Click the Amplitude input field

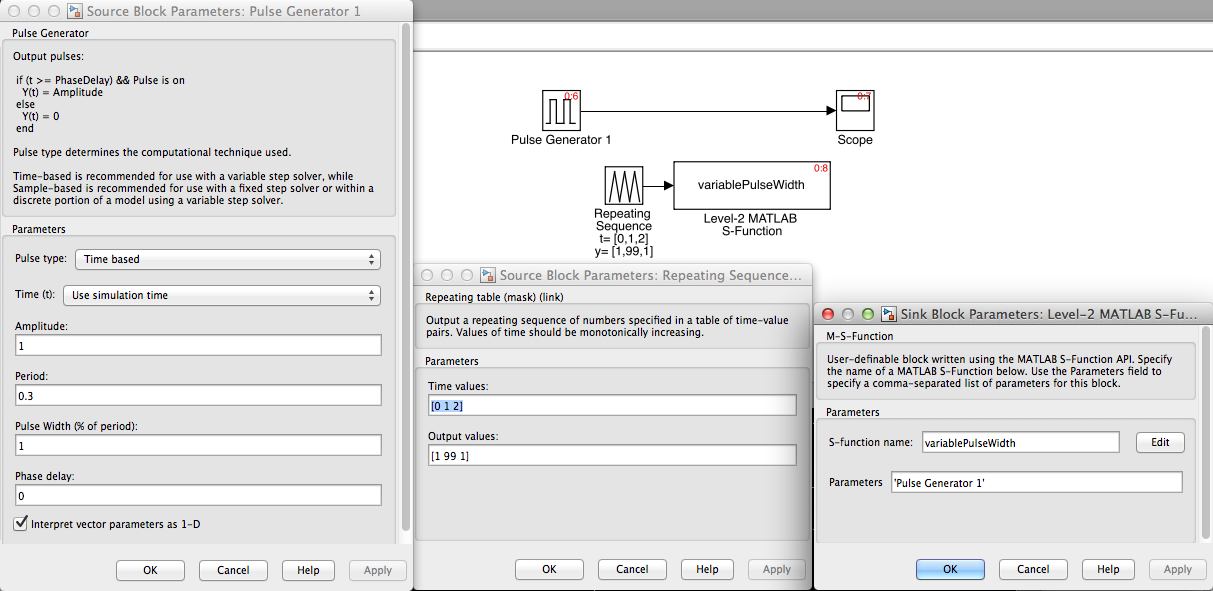point(198,345)
